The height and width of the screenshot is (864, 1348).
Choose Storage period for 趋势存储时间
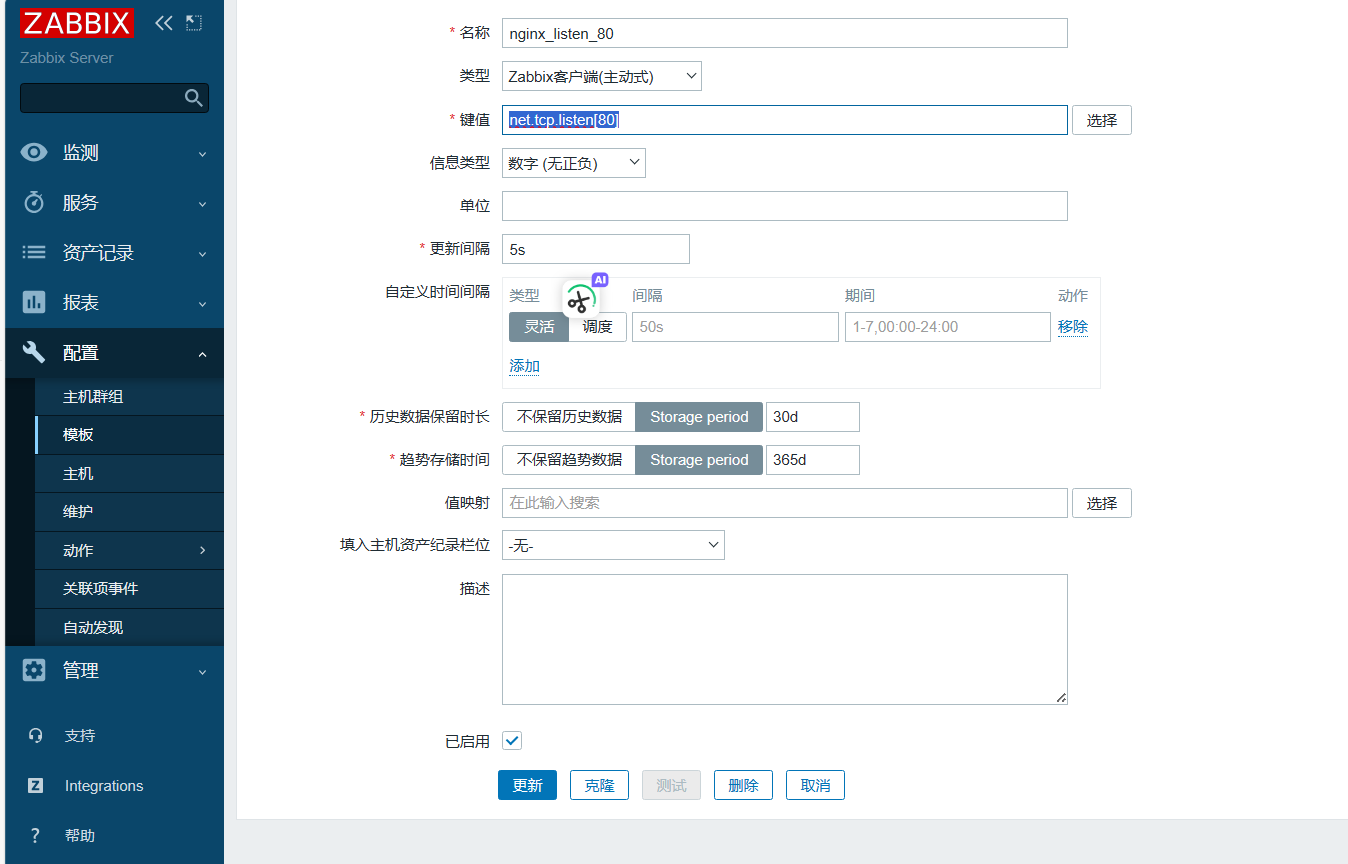pyautogui.click(x=699, y=460)
